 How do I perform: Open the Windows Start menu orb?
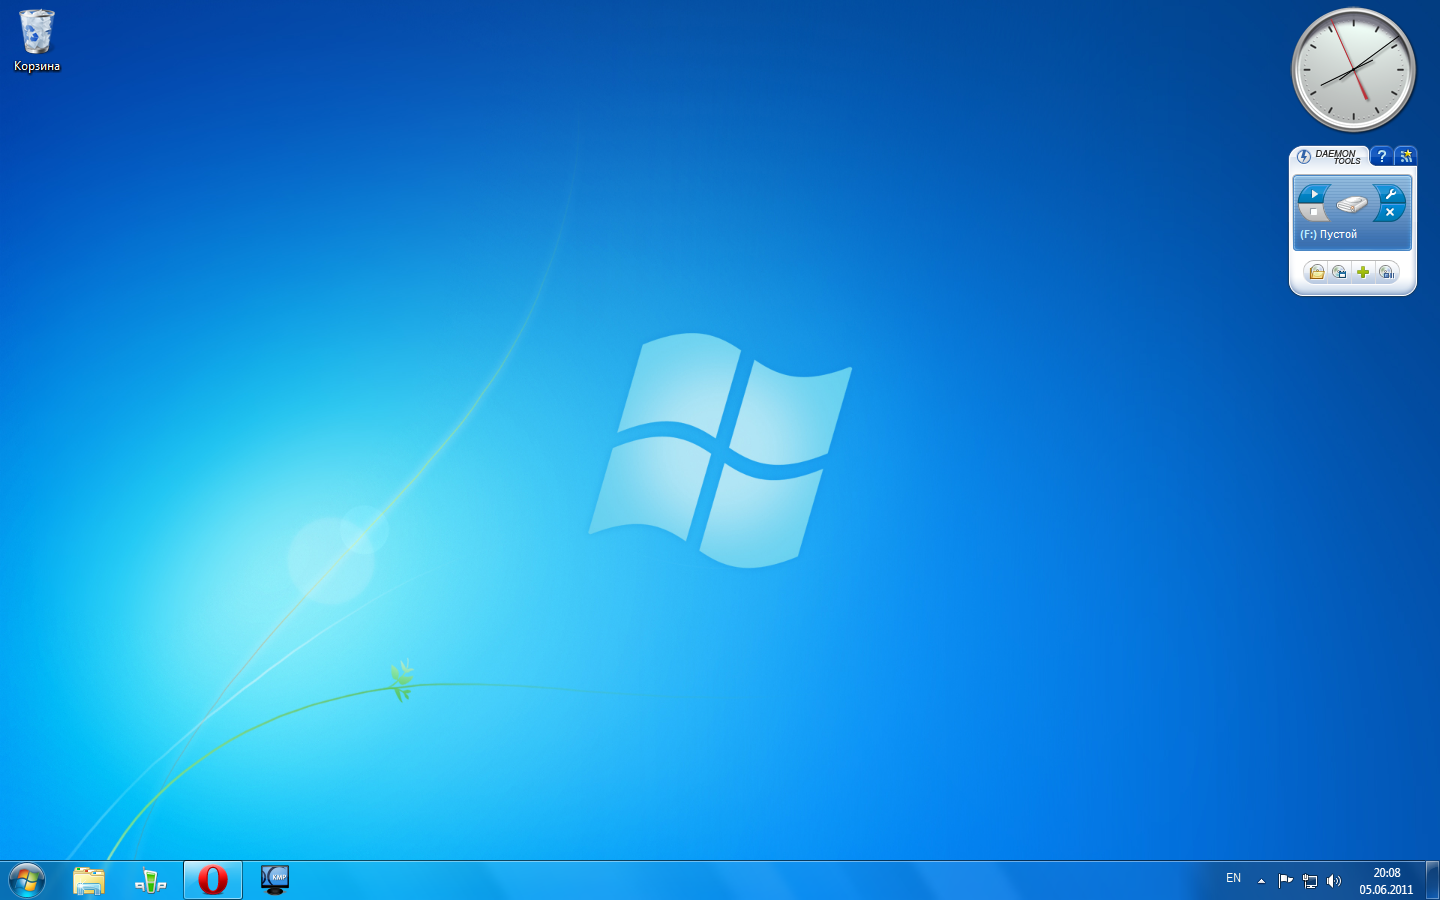click(27, 880)
